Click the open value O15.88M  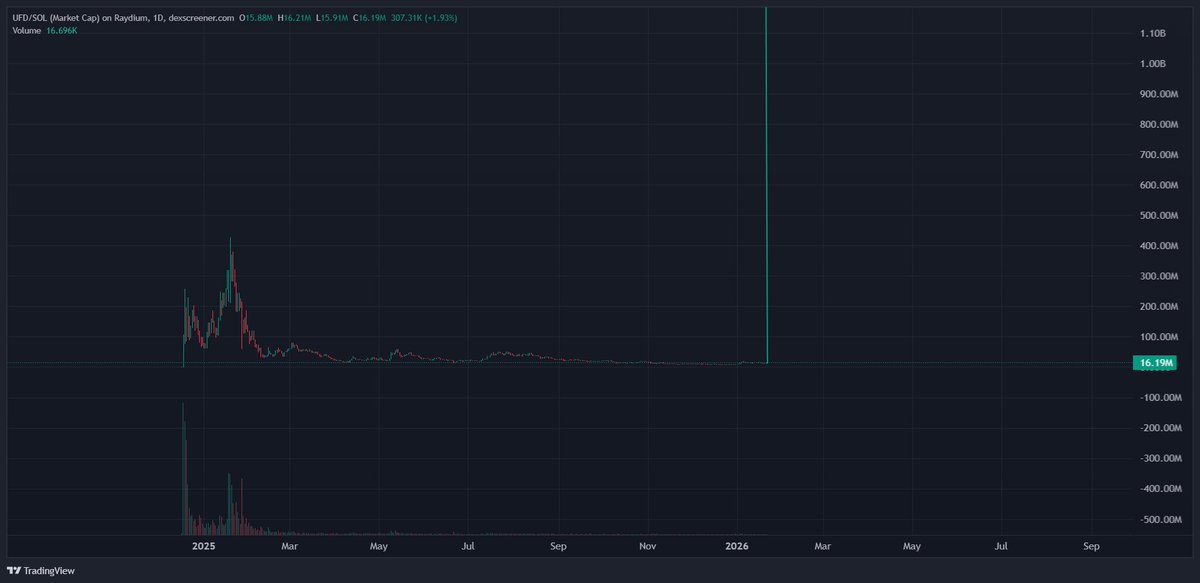(256, 18)
